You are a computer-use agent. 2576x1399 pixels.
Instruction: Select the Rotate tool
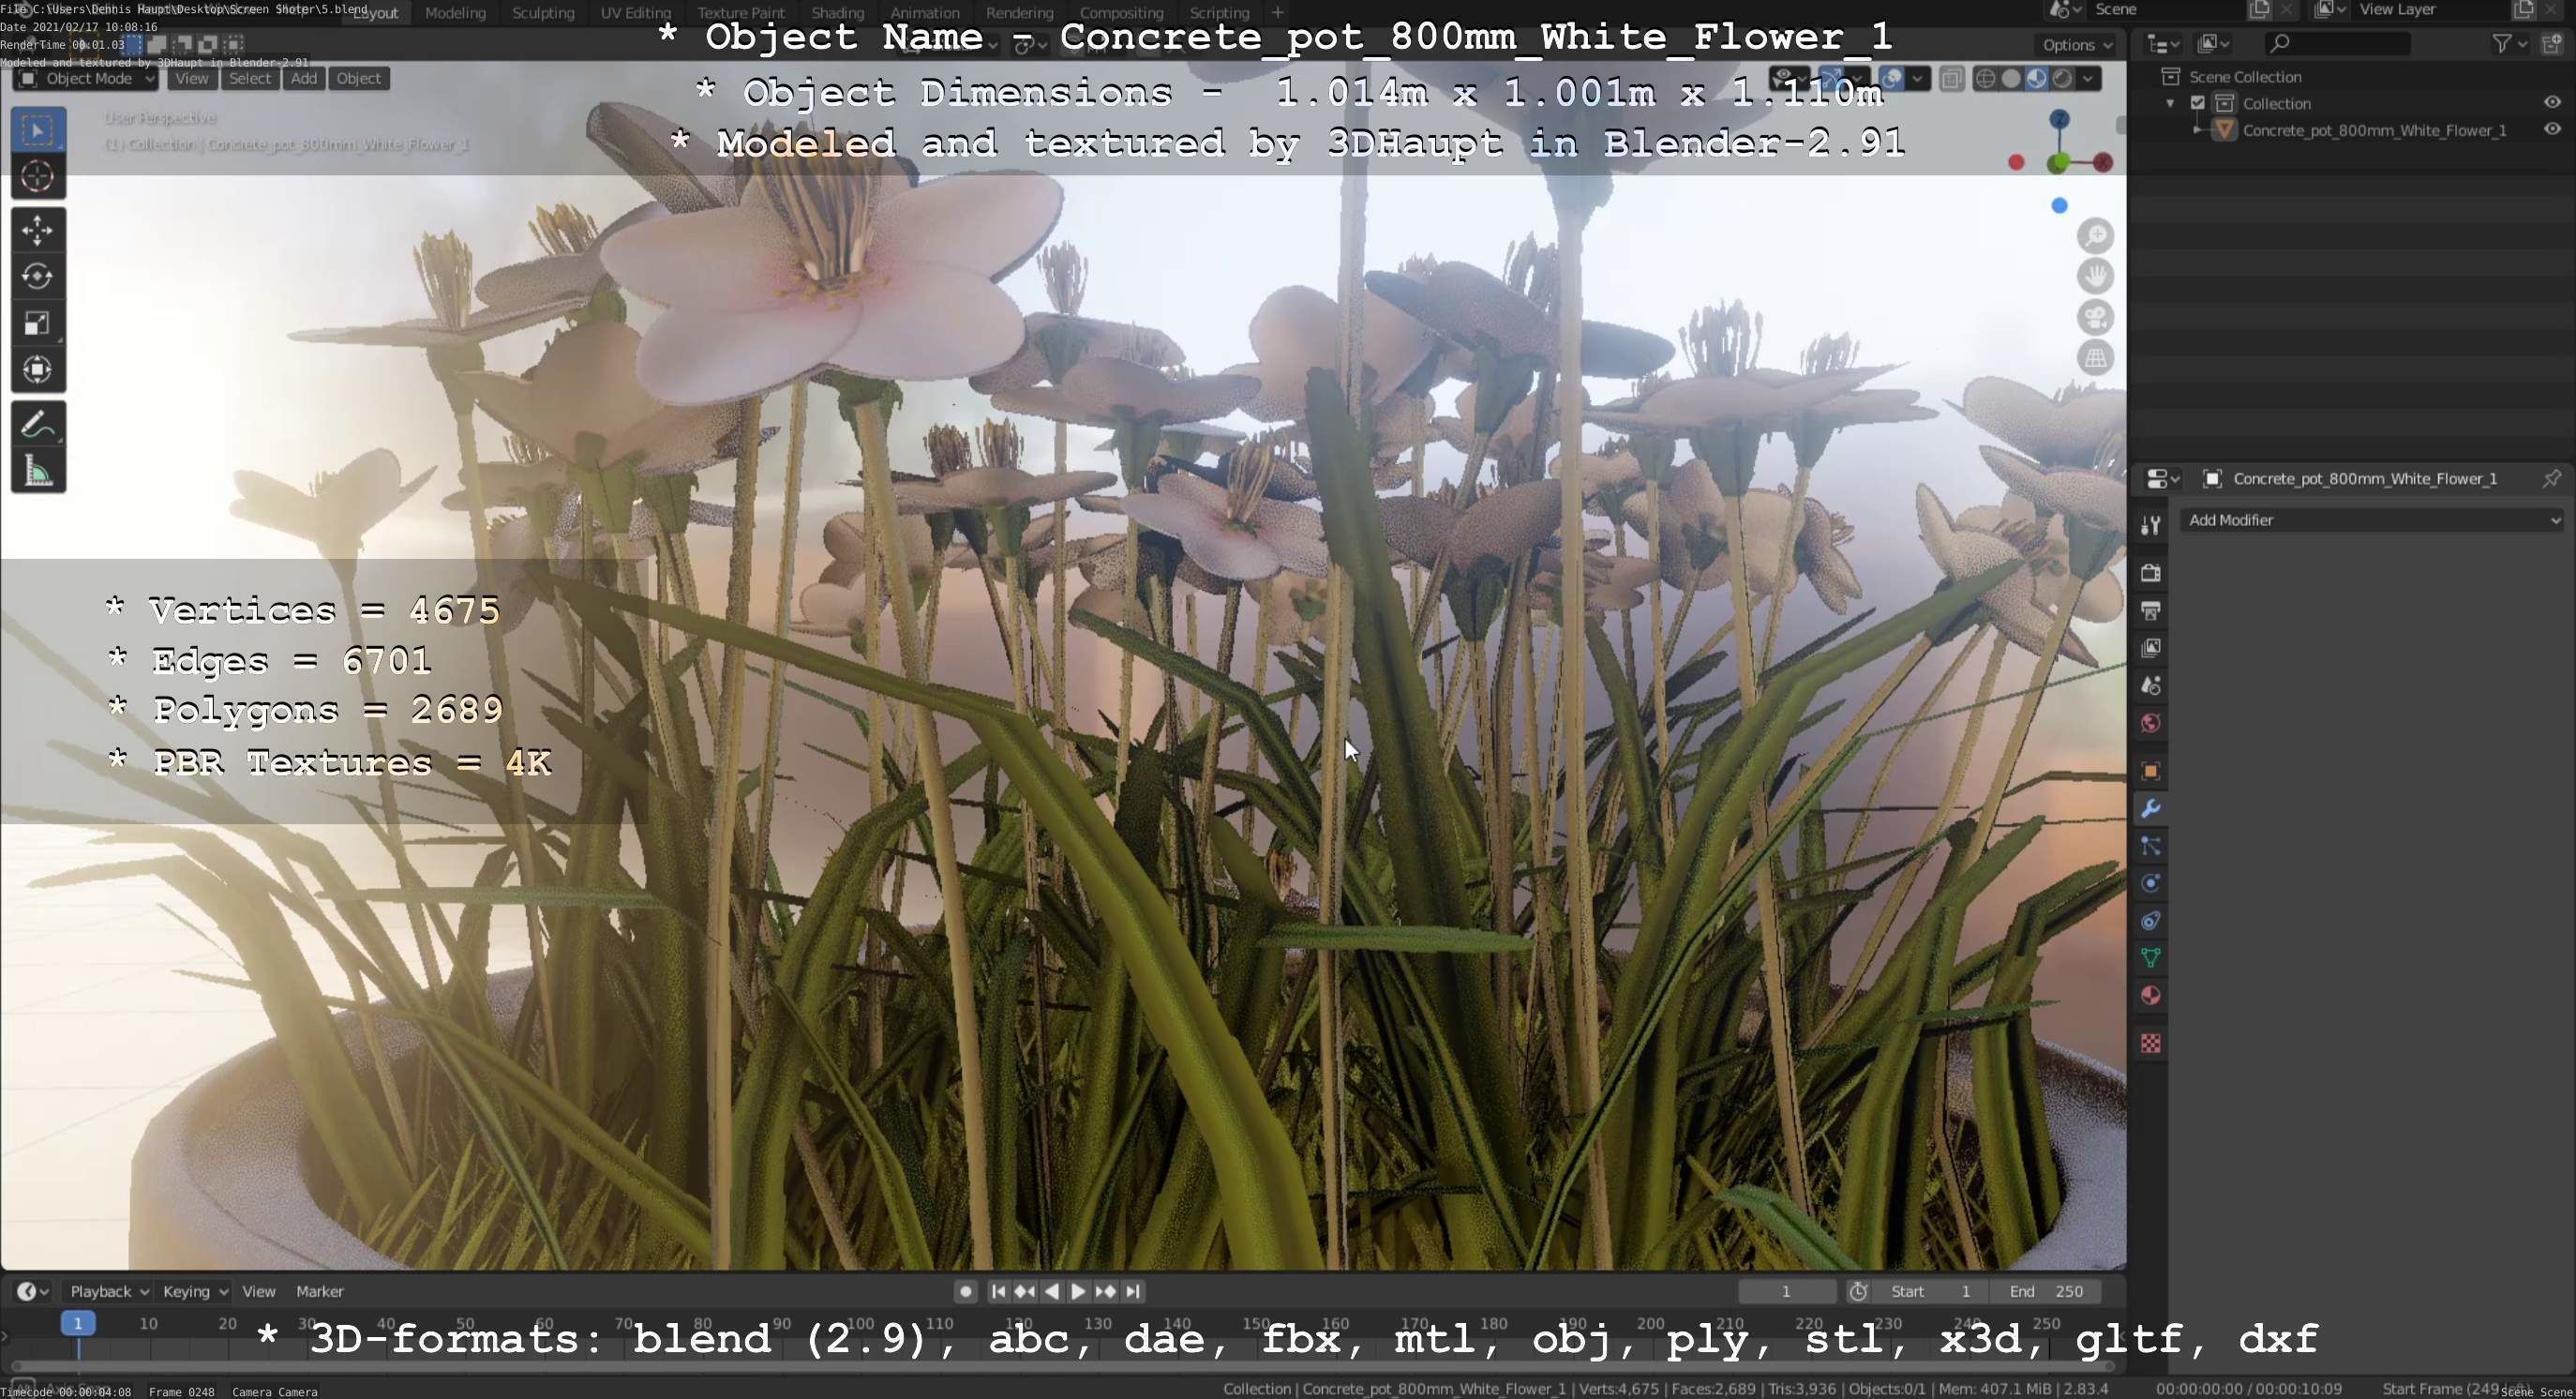point(37,276)
